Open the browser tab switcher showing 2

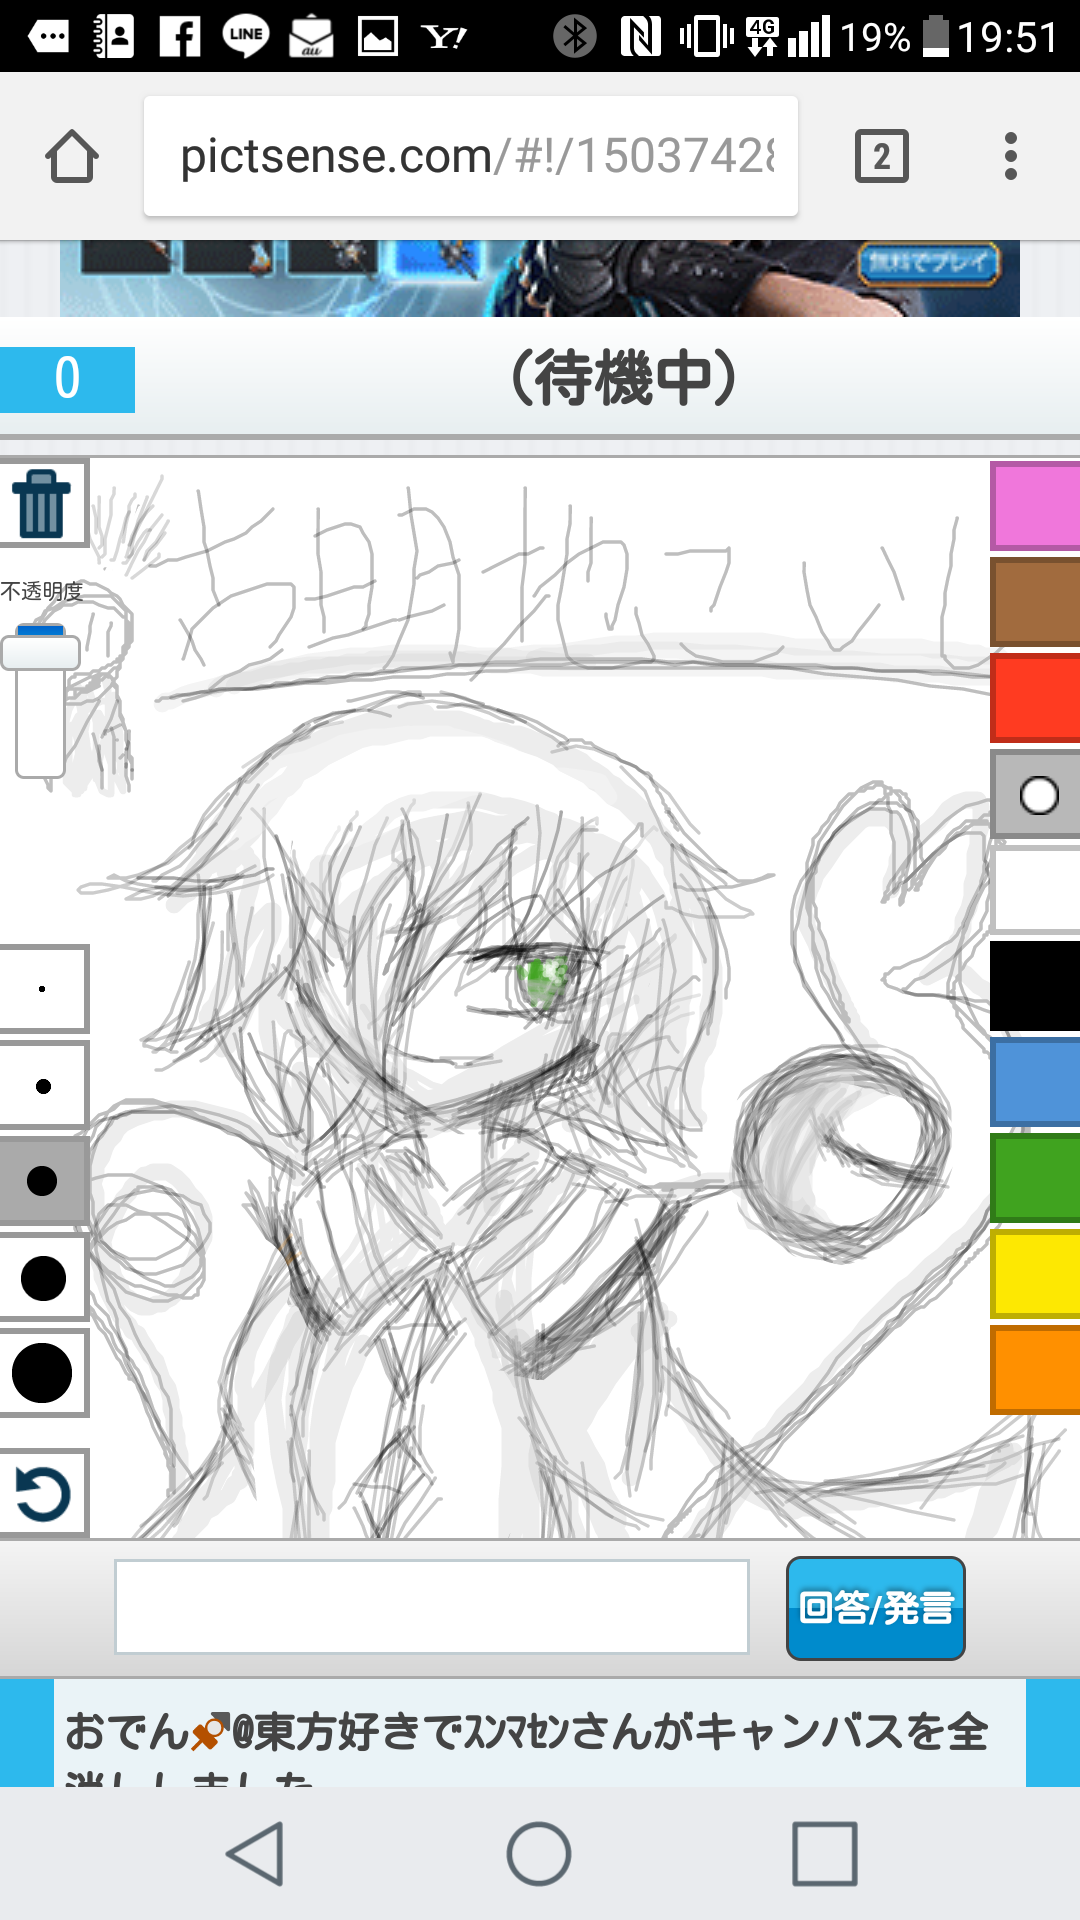click(x=881, y=157)
